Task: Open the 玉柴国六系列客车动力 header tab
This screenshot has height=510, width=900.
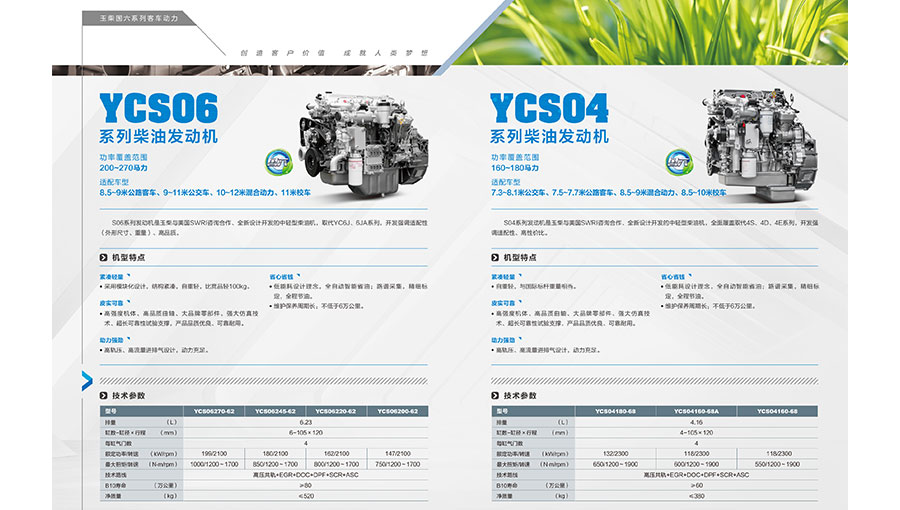Action: tap(139, 18)
